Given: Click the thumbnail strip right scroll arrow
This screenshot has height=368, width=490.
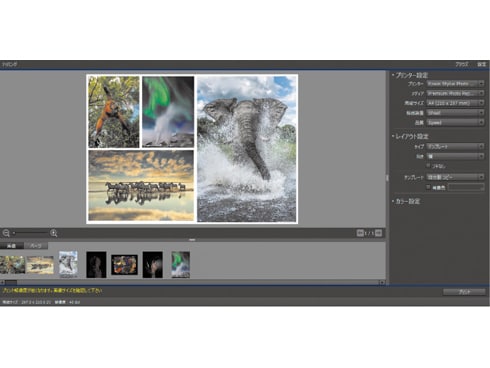Looking at the screenshot, I should click(x=382, y=282).
